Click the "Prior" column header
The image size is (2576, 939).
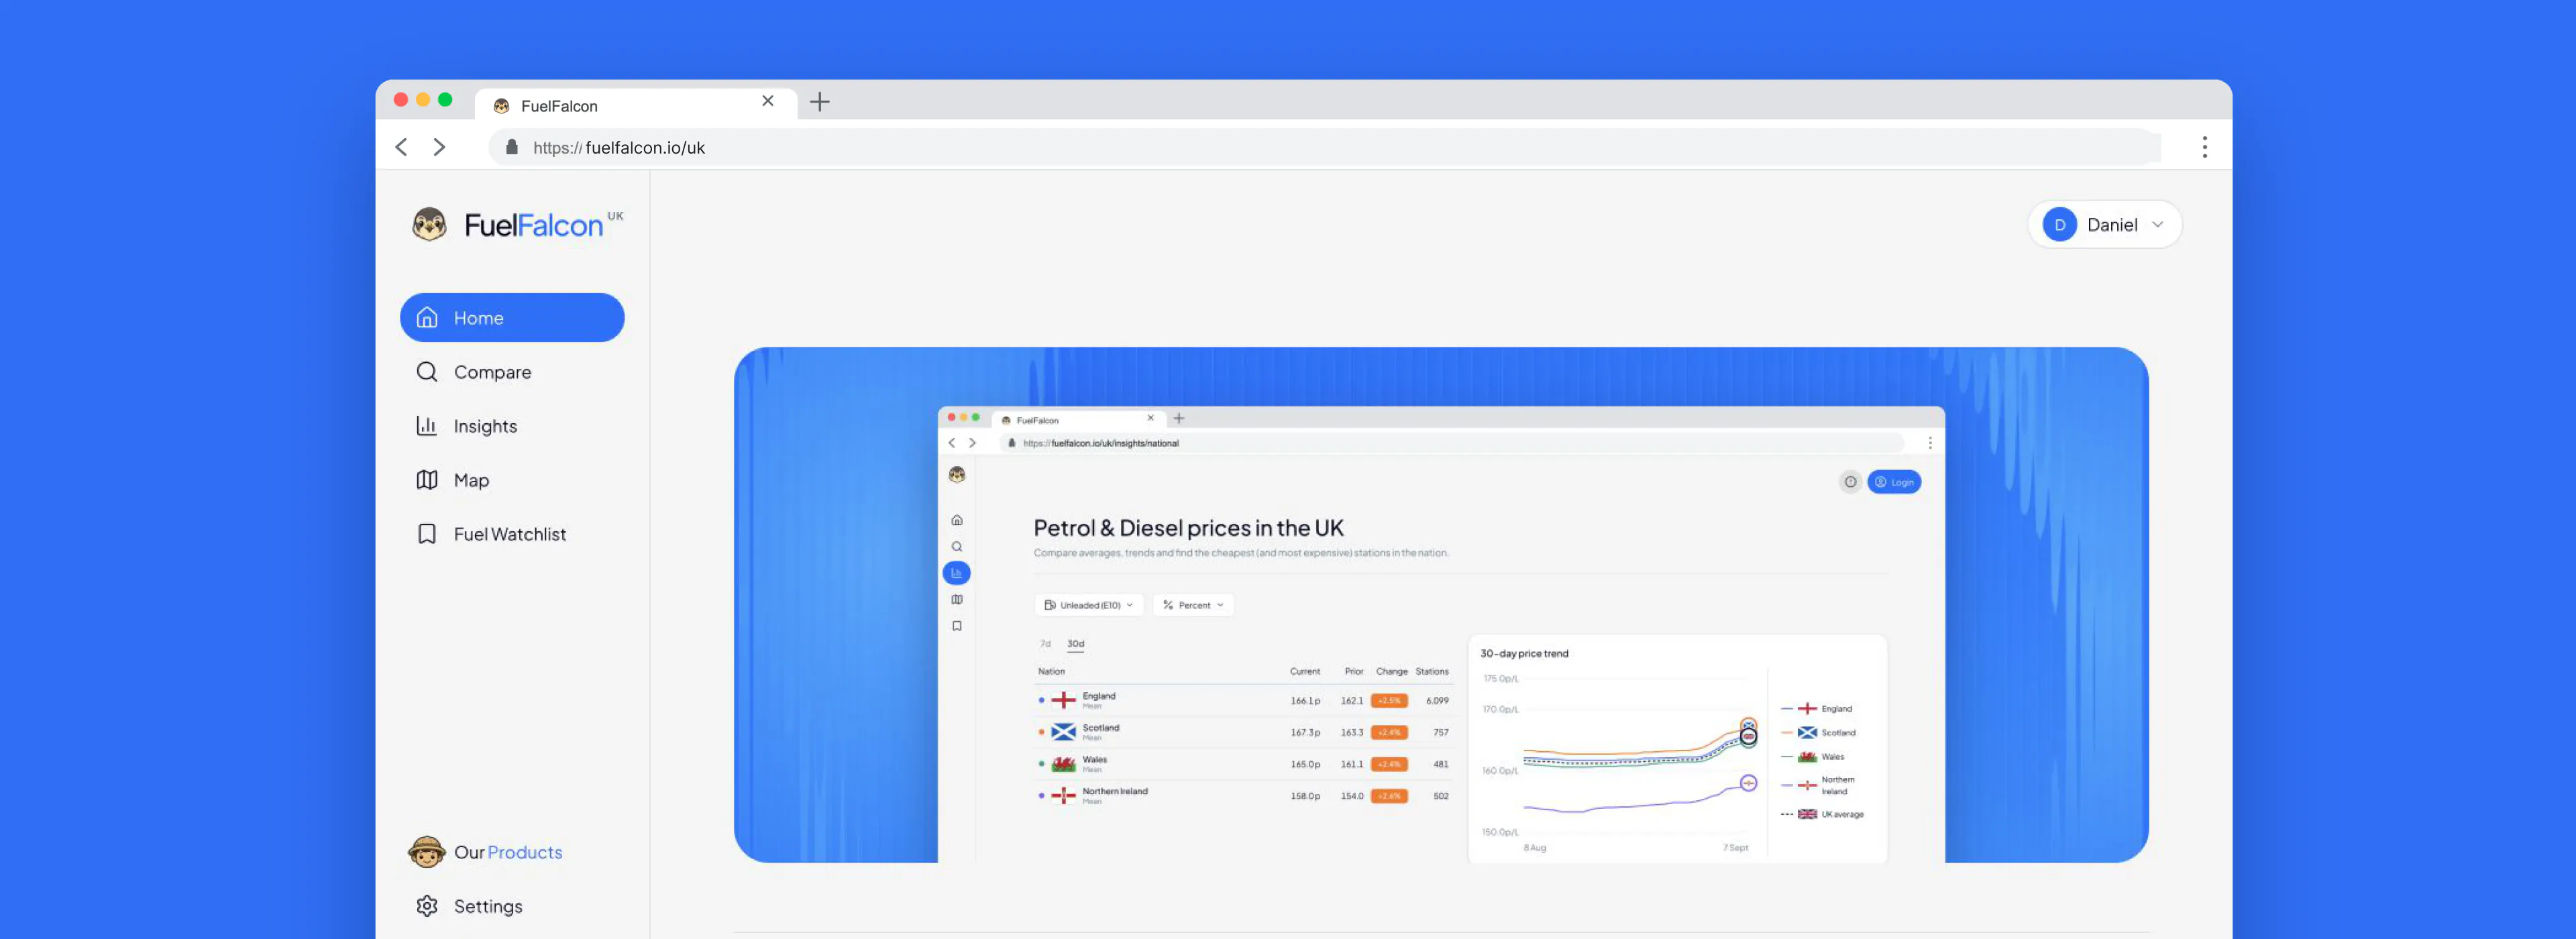pyautogui.click(x=1354, y=672)
